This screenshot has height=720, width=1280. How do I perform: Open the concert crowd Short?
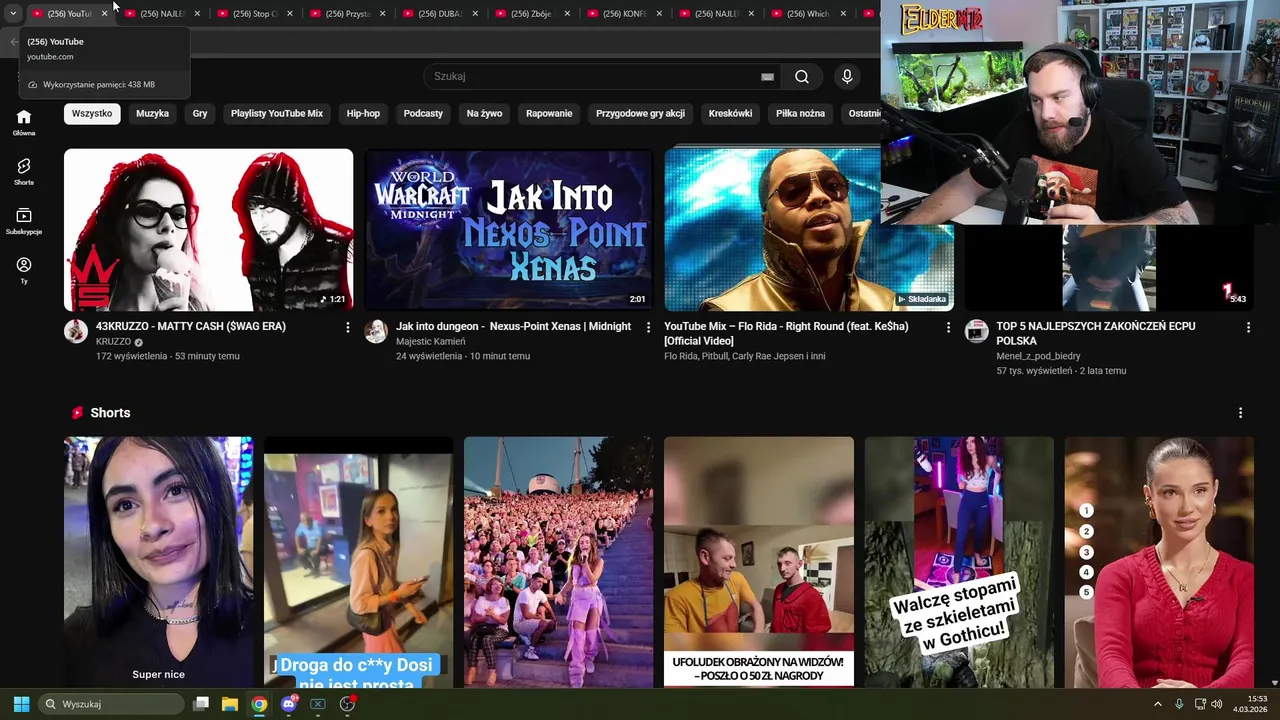coord(558,562)
